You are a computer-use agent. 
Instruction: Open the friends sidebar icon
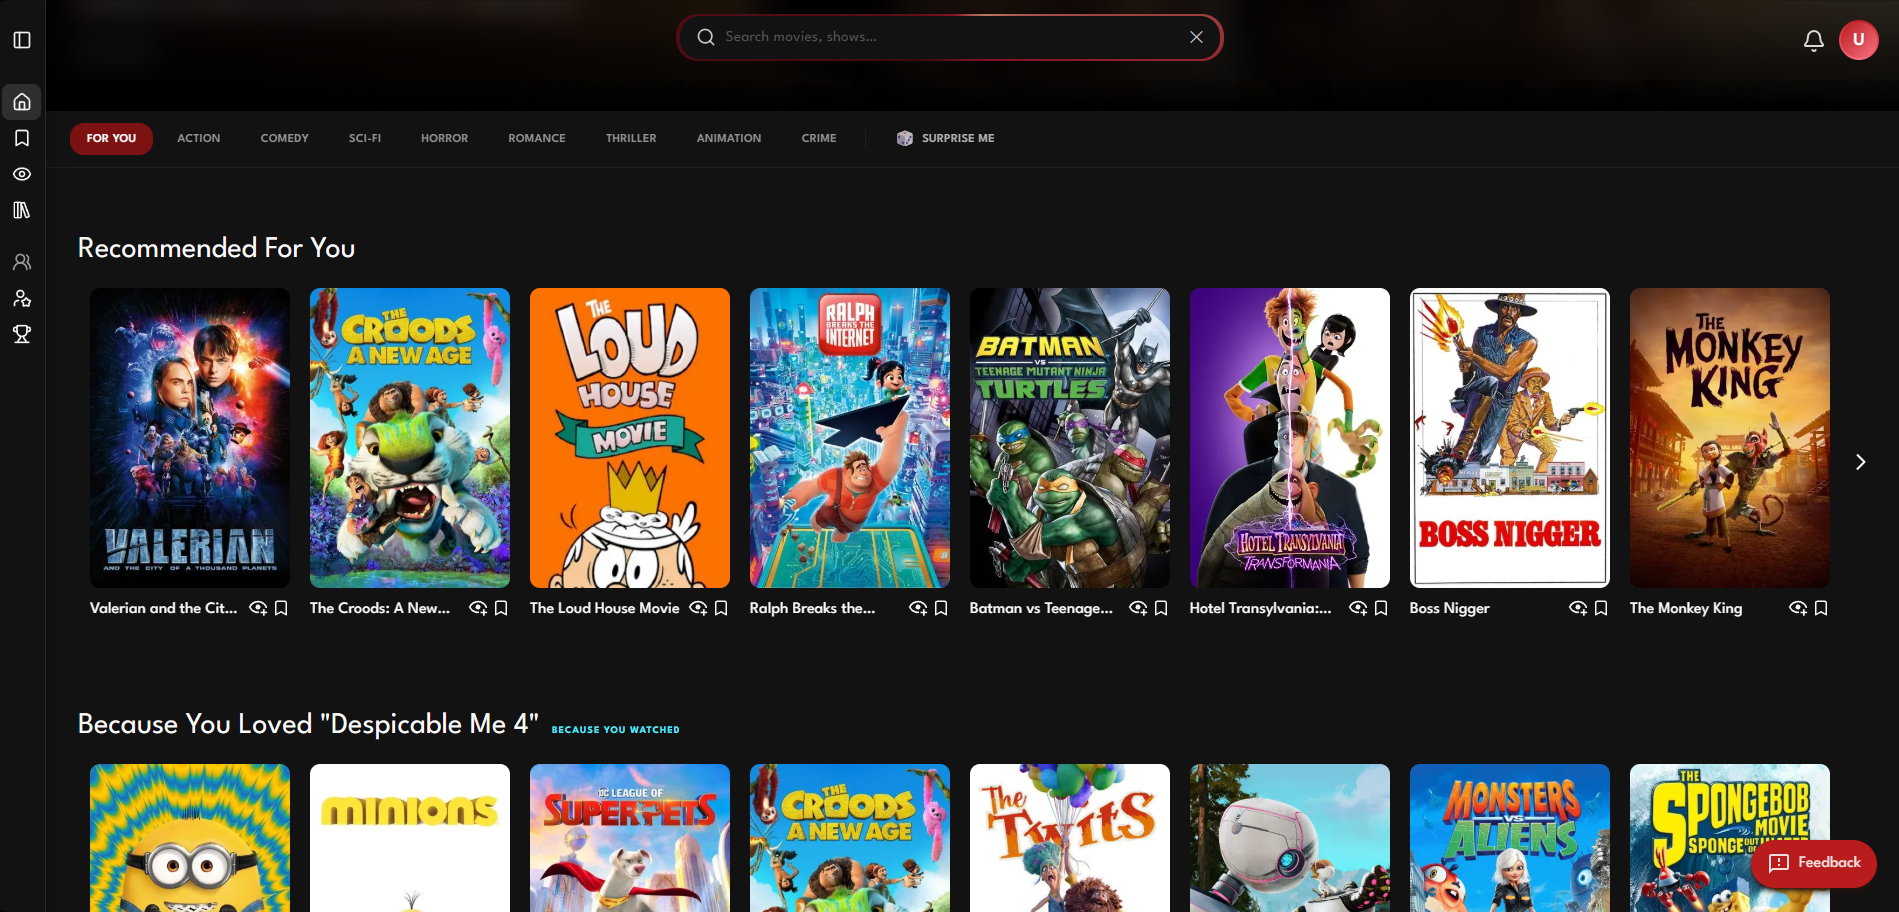point(22,262)
